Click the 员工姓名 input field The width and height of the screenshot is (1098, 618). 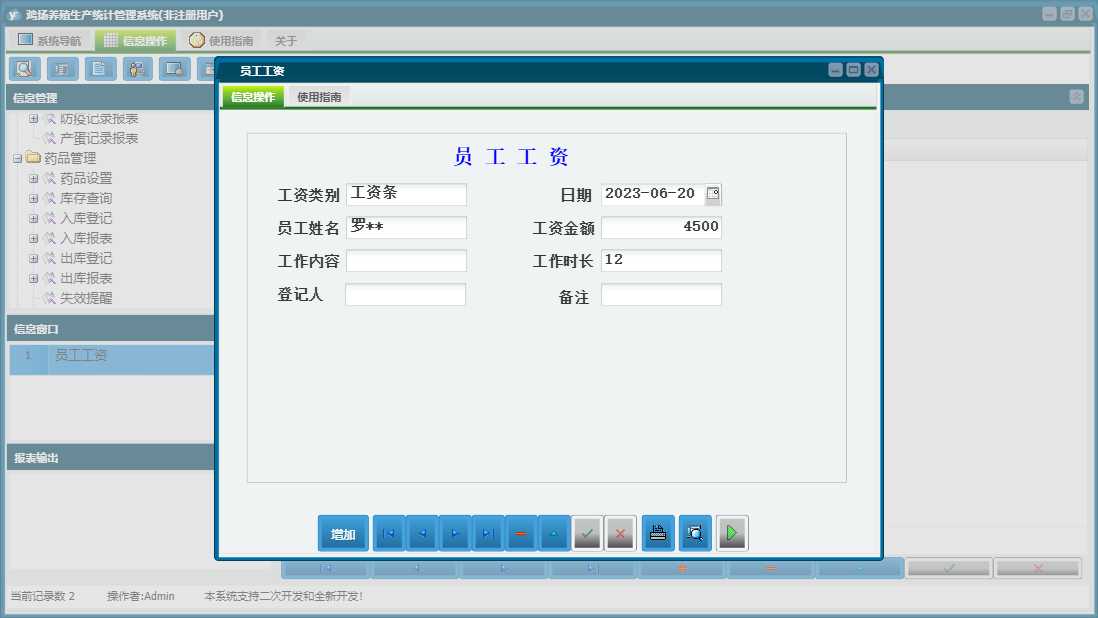[406, 227]
